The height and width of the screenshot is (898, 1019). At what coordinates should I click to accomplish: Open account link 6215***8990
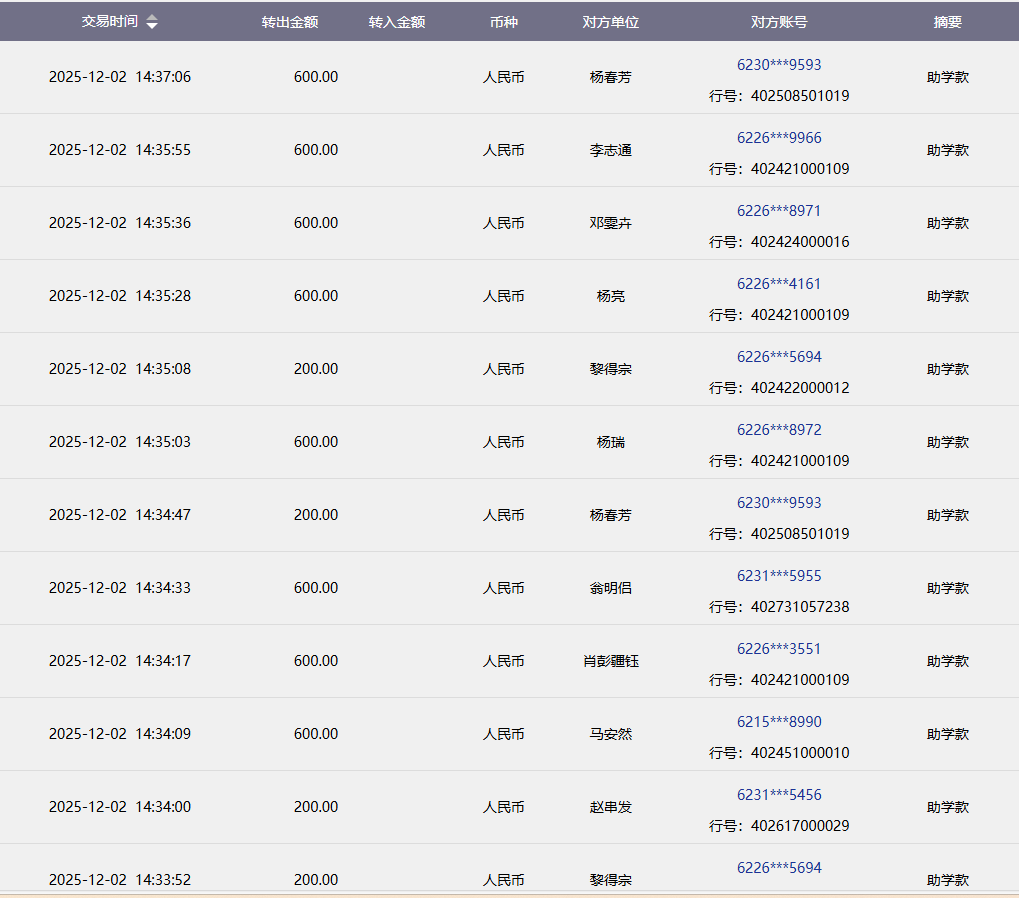779,722
